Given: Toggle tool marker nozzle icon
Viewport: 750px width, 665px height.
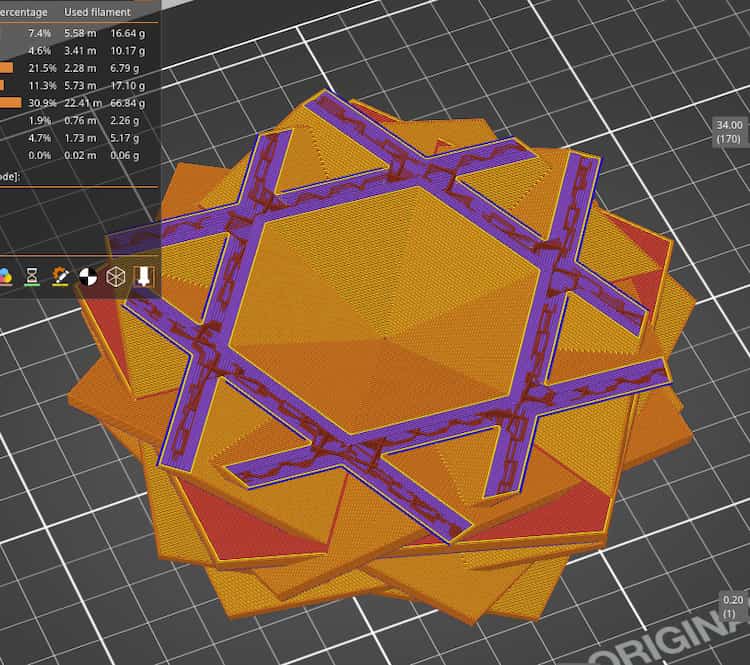Looking at the screenshot, I should click(143, 277).
